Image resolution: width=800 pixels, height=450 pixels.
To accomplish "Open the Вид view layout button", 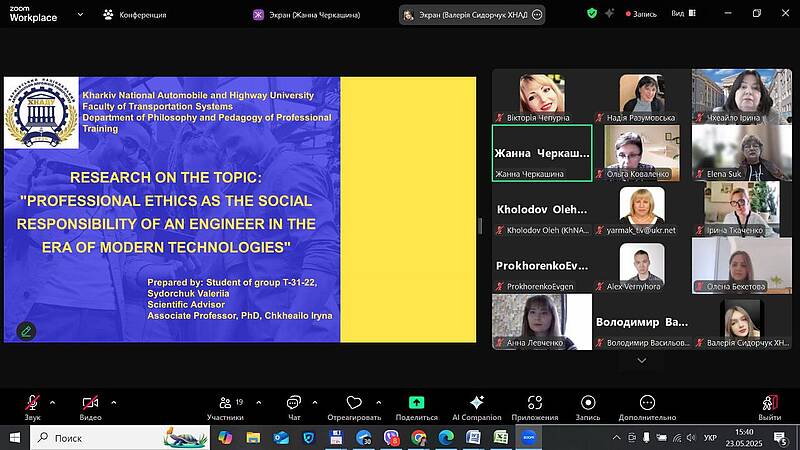I will click(x=683, y=14).
